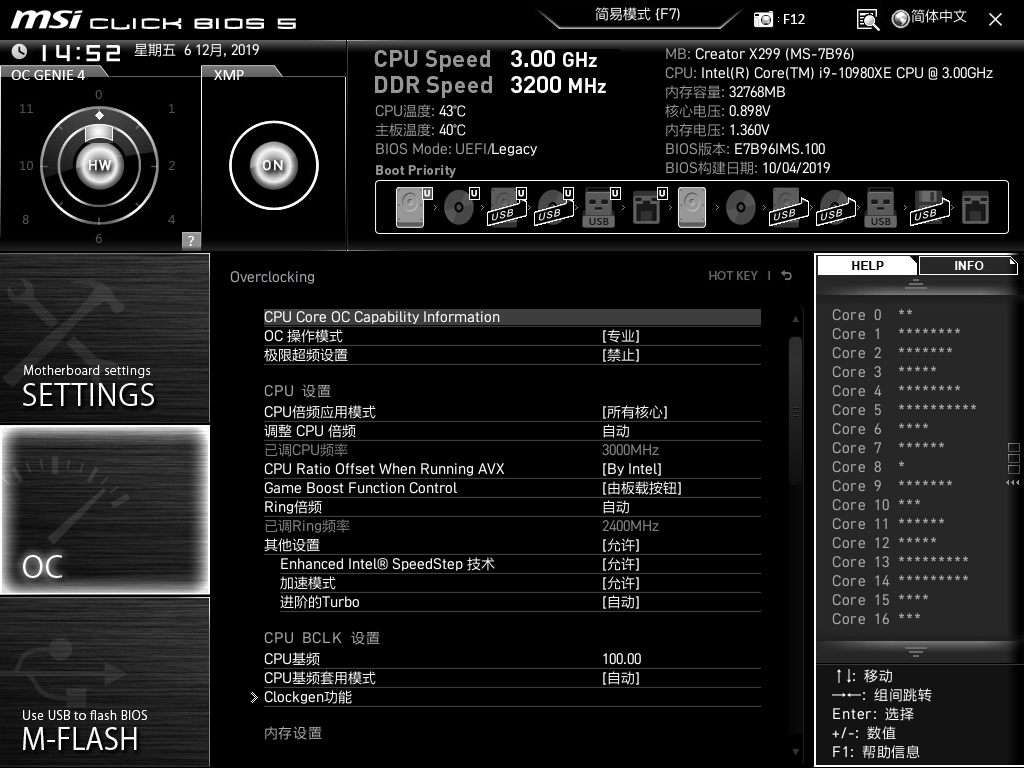This screenshot has width=1024, height=768.
Task: Toggle the XMP ON button
Action: pos(272,165)
